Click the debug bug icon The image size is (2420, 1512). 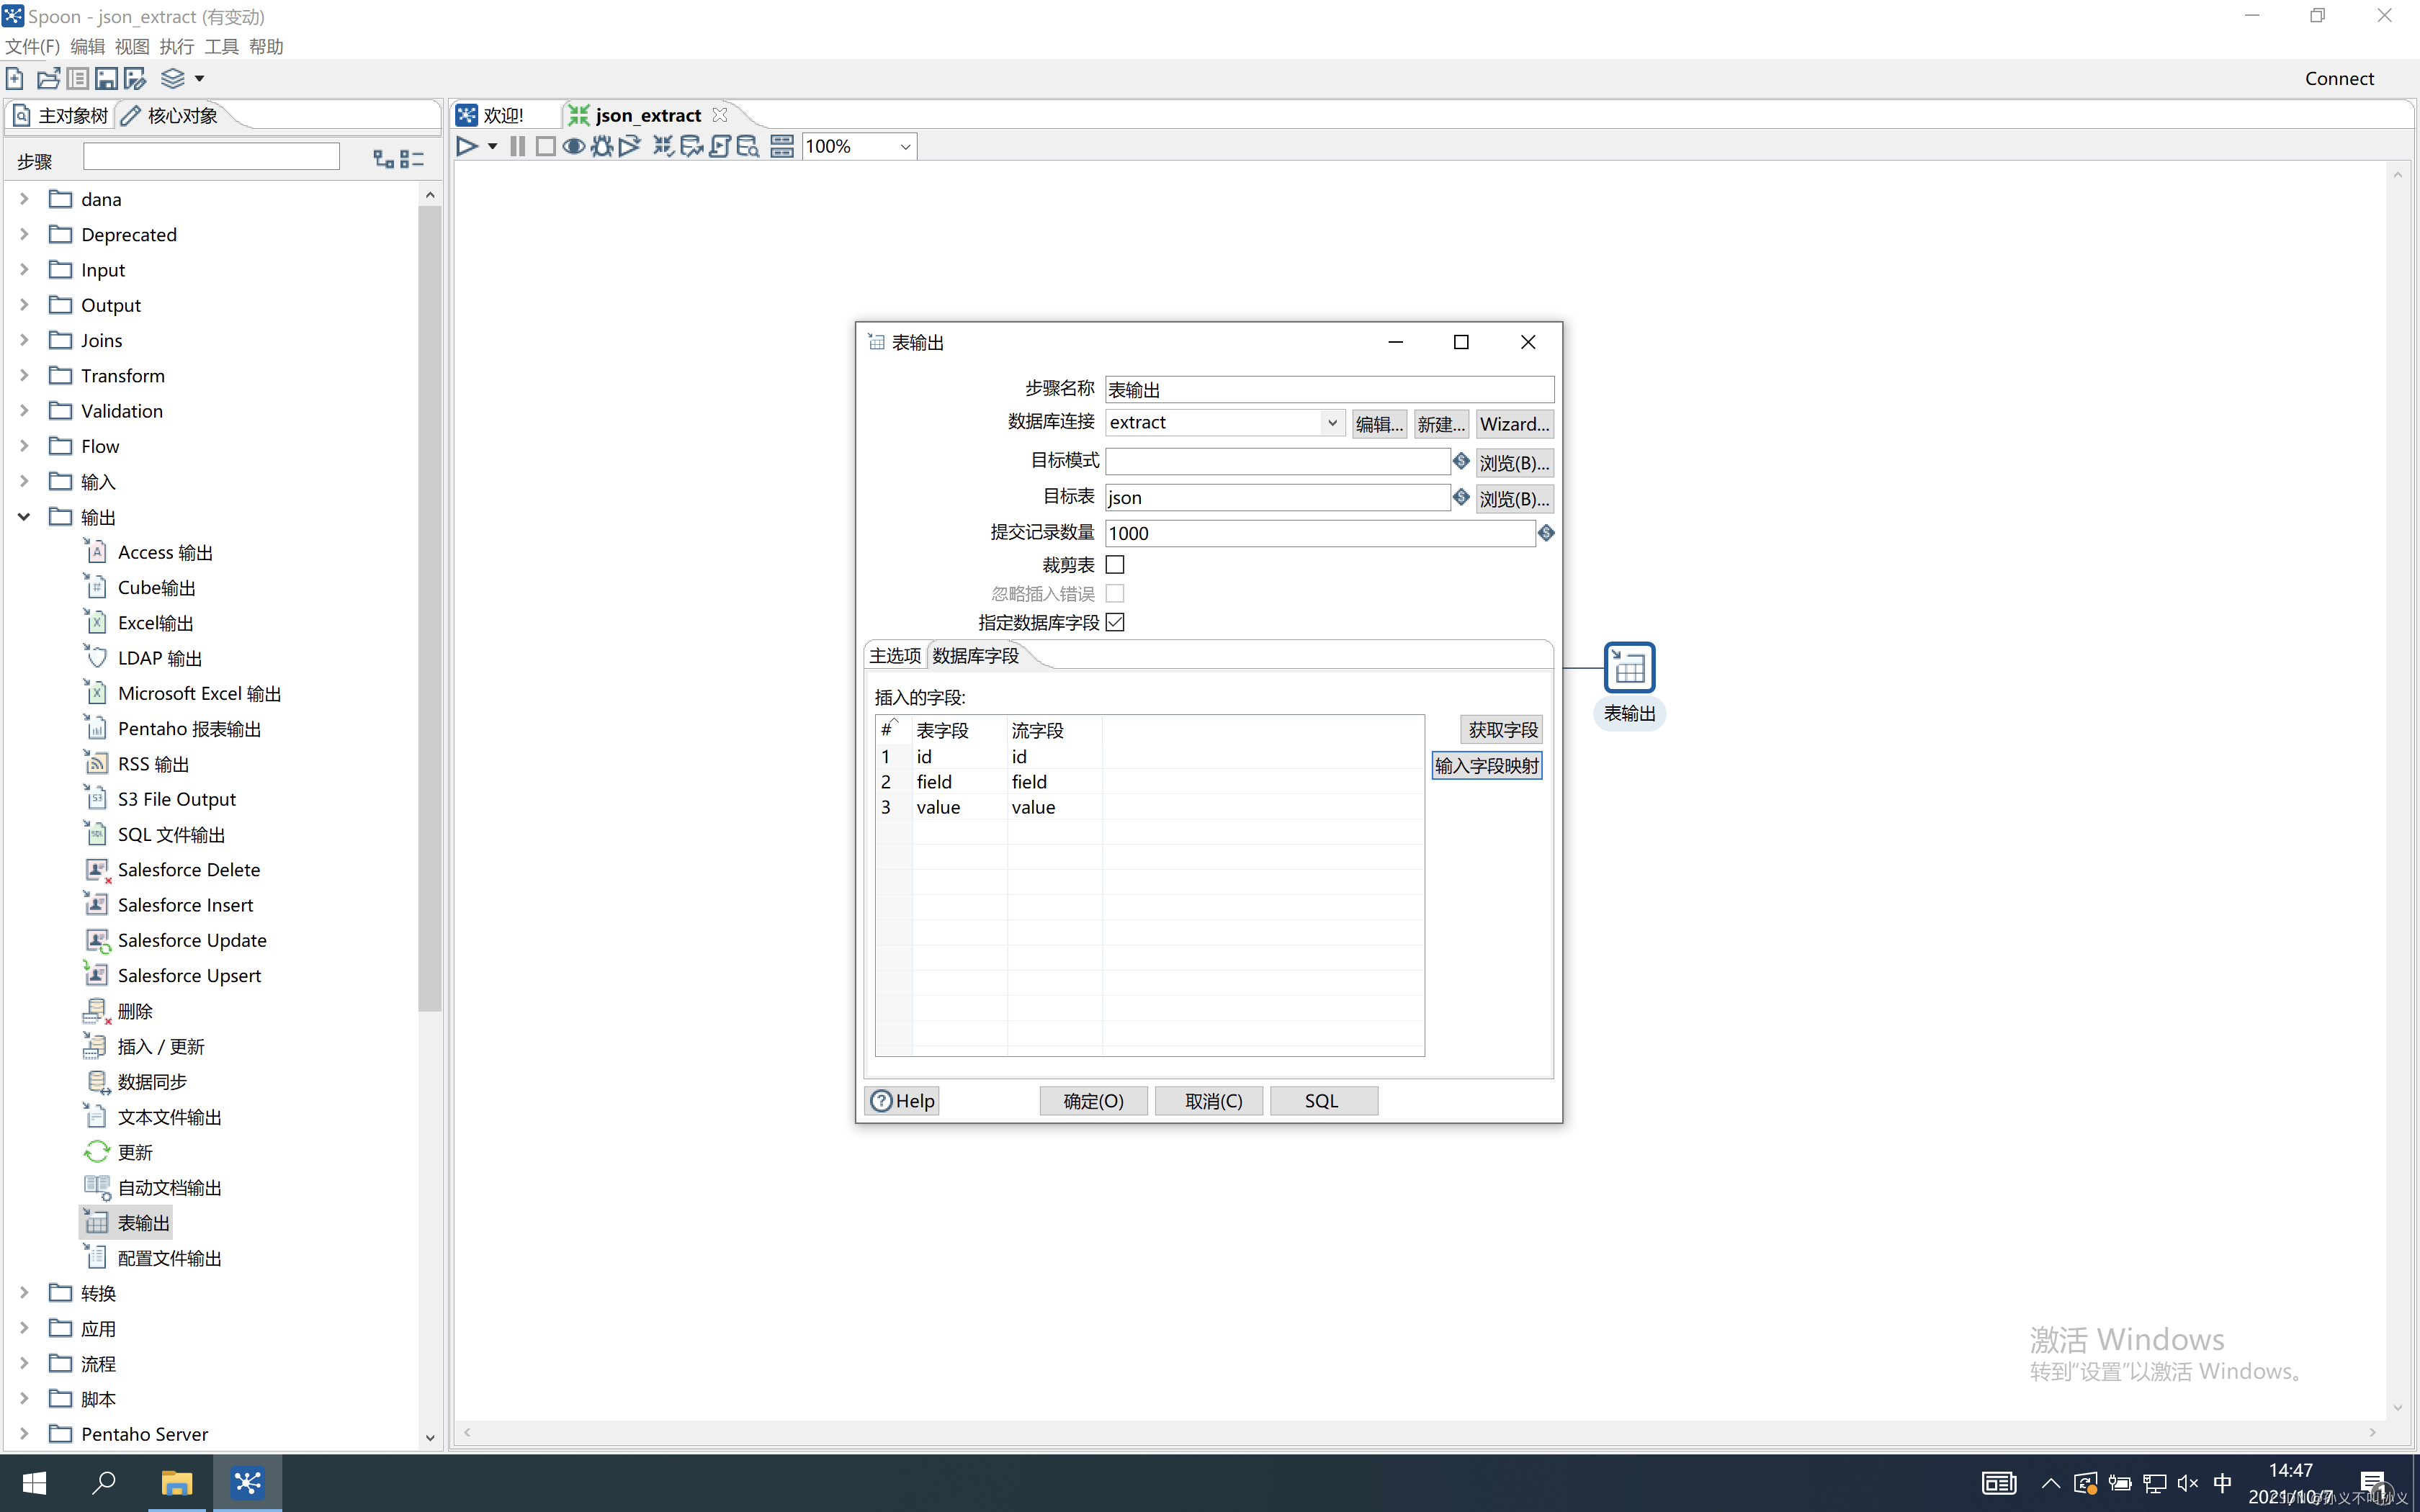[x=601, y=146]
